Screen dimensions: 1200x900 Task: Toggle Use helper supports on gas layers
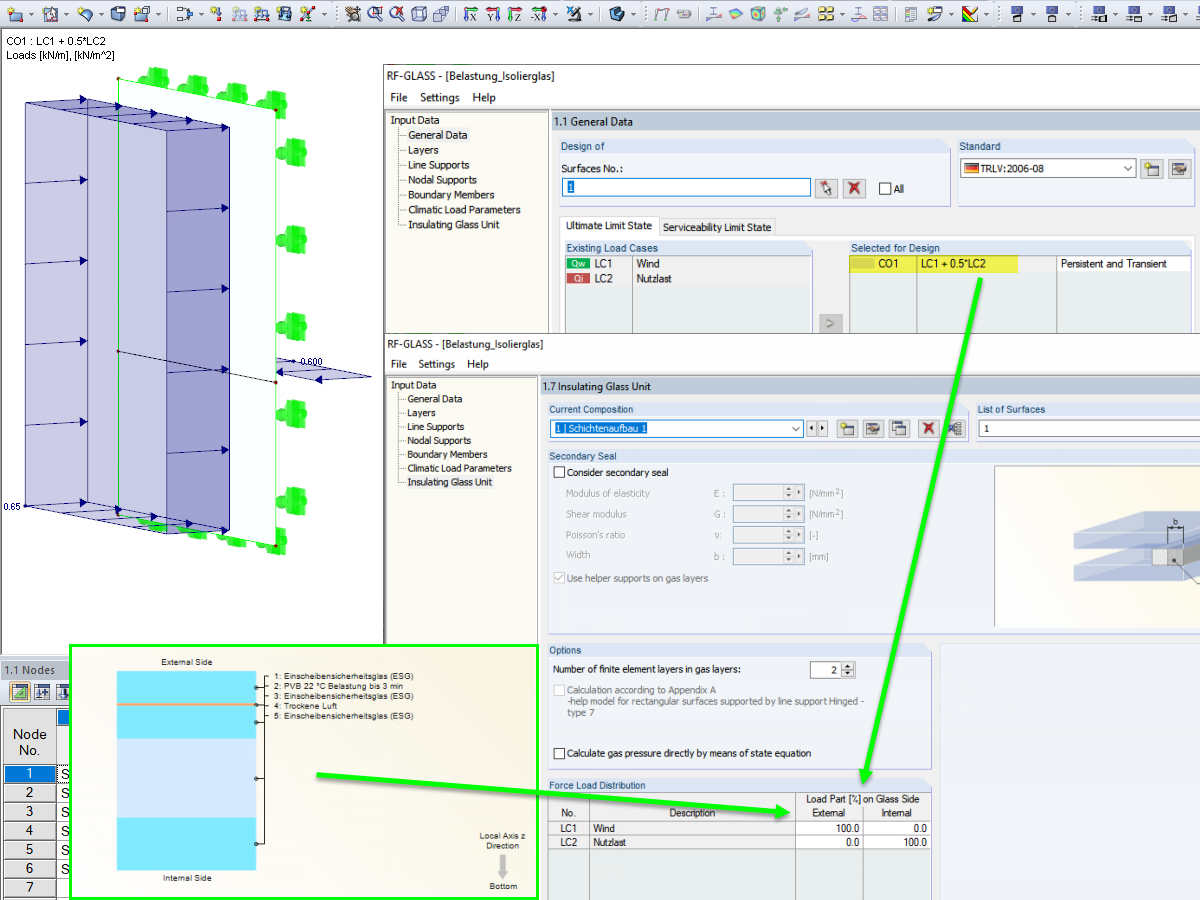559,578
